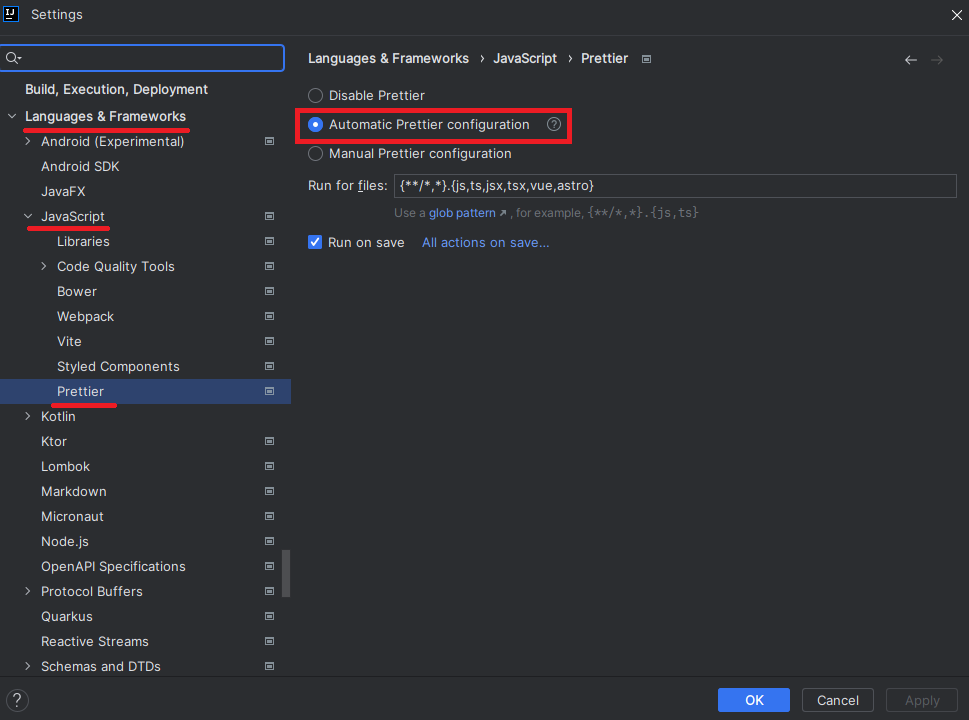The width and height of the screenshot is (969, 720).
Task: Click the project-level icon beside Ktor
Action: (x=269, y=442)
